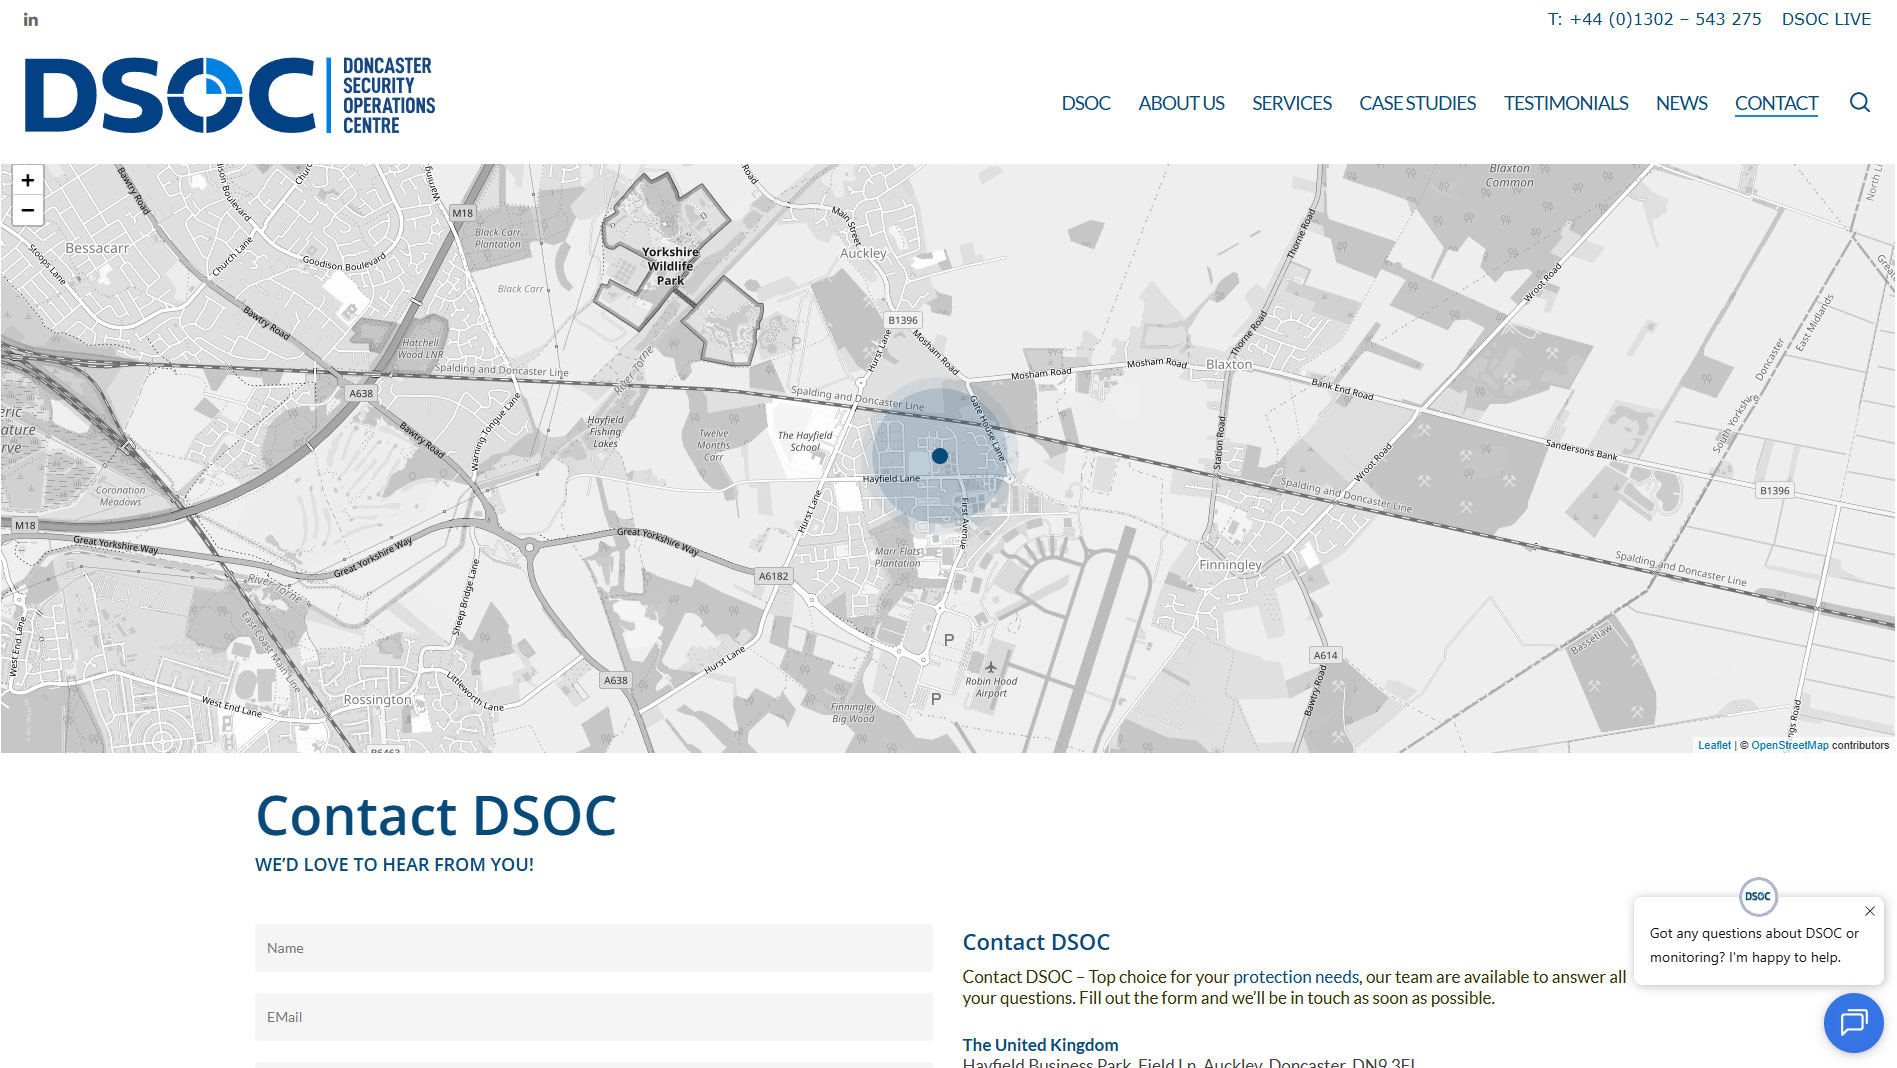1897x1068 pixels.
Task: Open the LinkedIn icon link
Action: (x=31, y=20)
